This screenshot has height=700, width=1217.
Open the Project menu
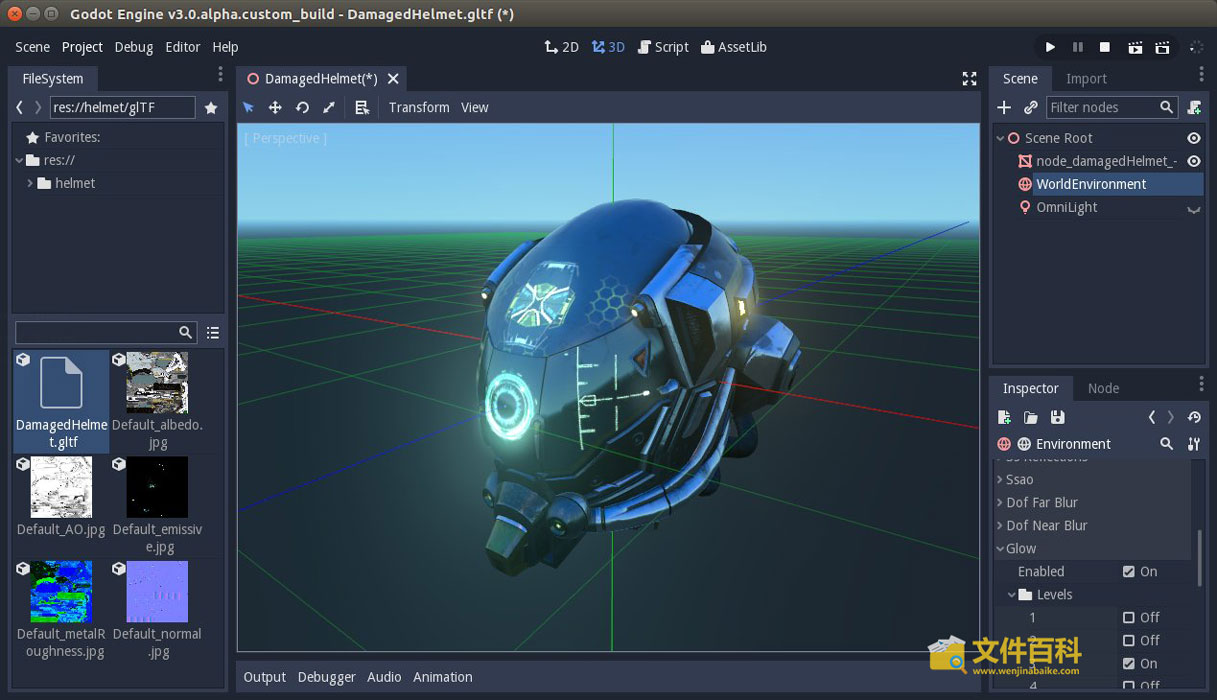pos(82,47)
